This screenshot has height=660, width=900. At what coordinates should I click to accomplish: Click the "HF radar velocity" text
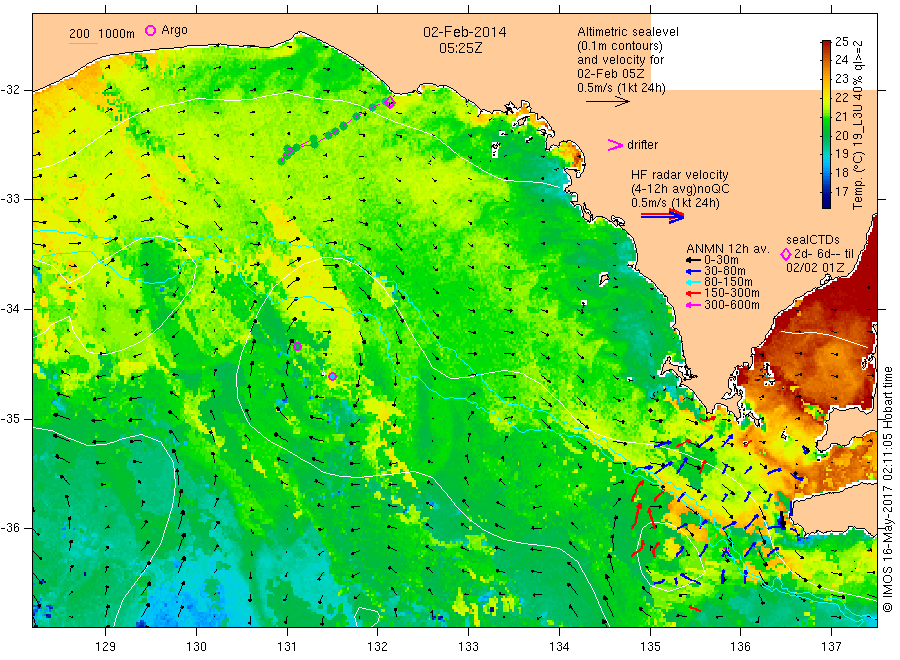pos(680,175)
